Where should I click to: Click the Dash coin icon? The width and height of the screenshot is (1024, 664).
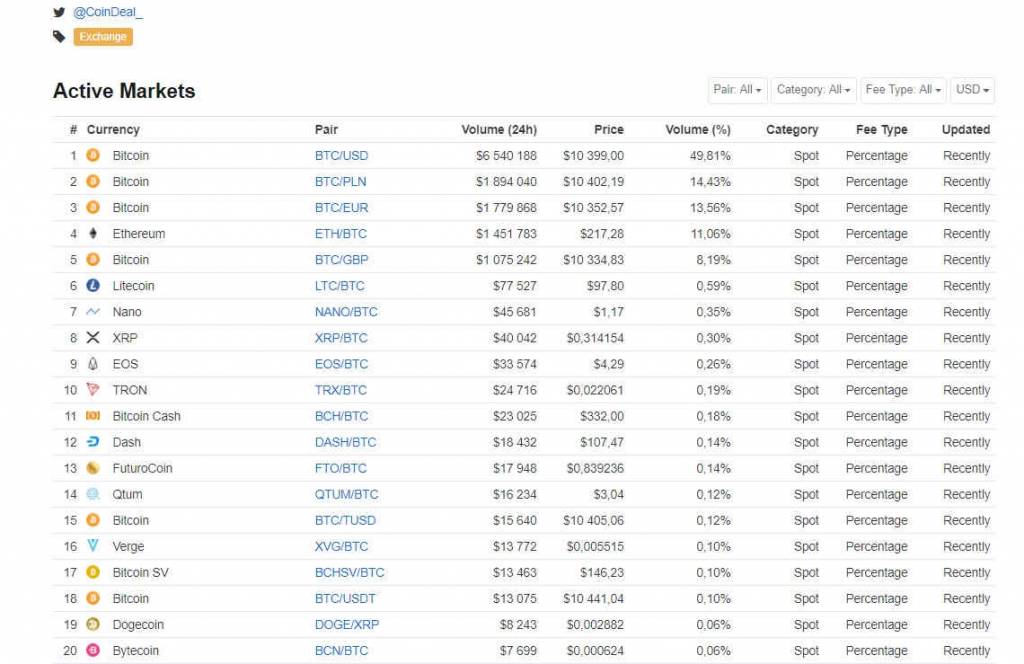tap(93, 442)
